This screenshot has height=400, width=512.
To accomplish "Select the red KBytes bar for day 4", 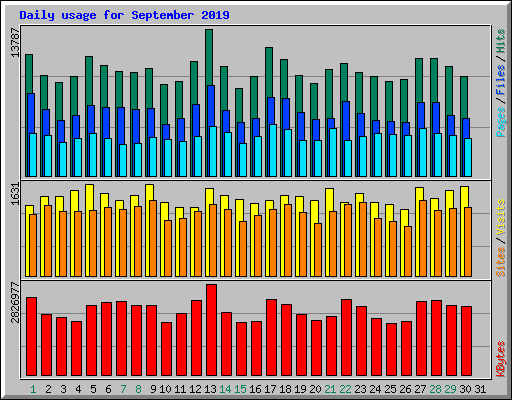I will tap(76, 348).
